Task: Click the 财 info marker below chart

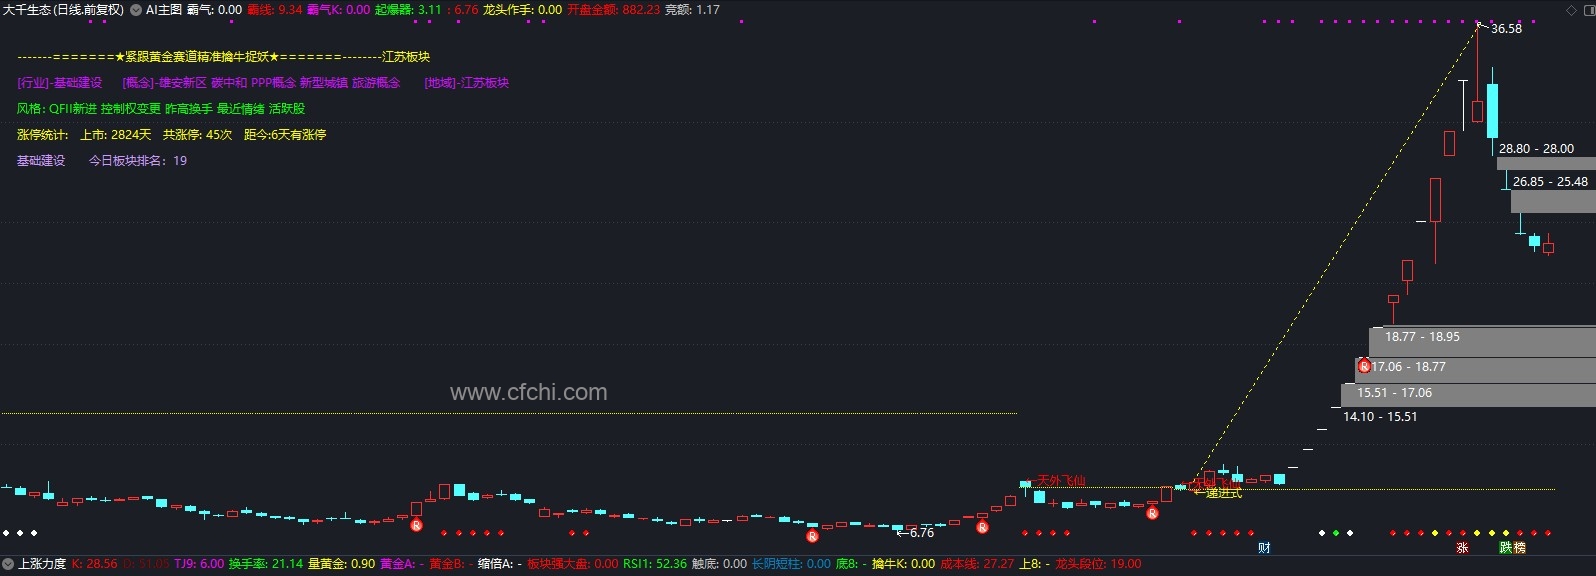Action: pos(1264,548)
